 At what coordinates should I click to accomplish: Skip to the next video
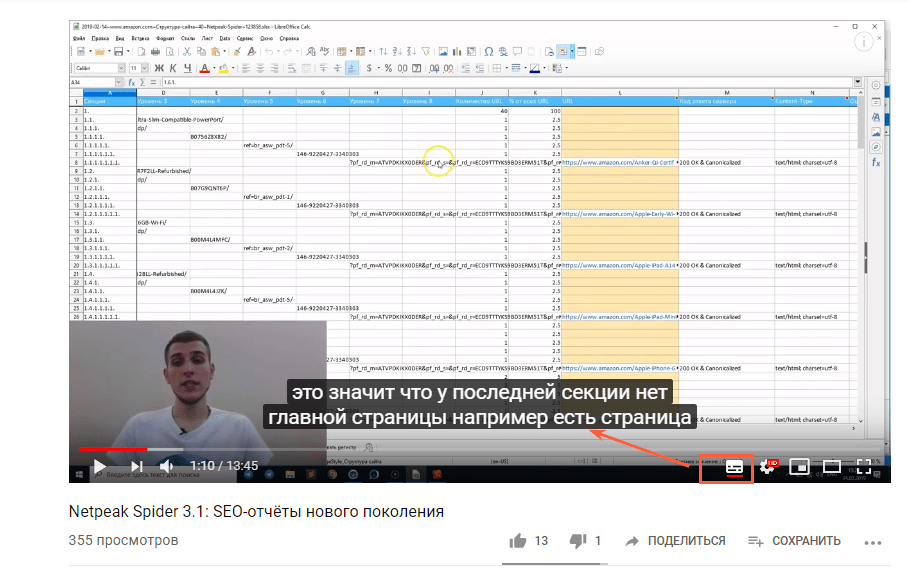[137, 466]
